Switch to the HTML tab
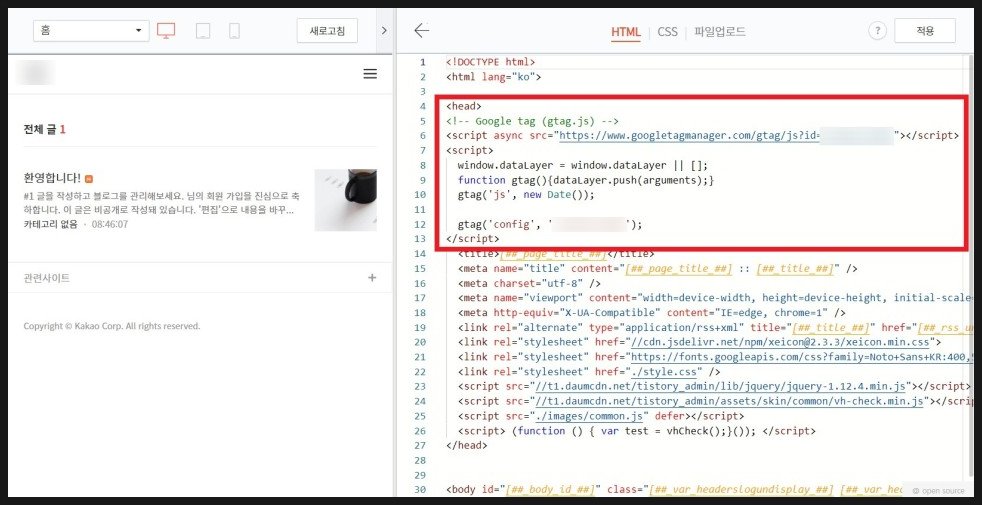982x505 pixels. 626,32
